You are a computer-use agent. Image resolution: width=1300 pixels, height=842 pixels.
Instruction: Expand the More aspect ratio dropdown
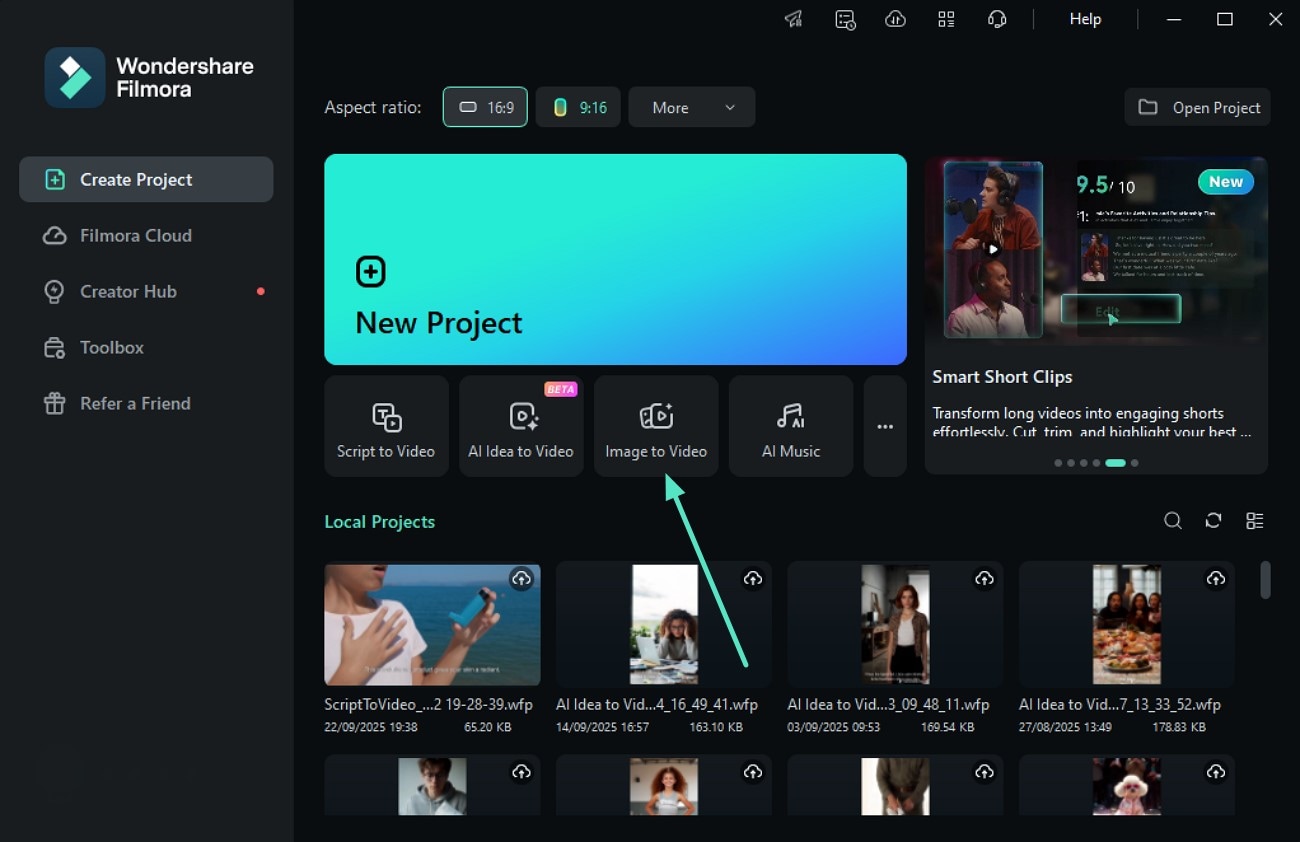(692, 107)
